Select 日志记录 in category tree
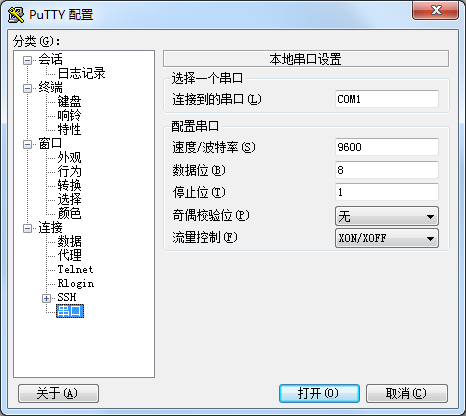This screenshot has width=466, height=416. [x=81, y=73]
